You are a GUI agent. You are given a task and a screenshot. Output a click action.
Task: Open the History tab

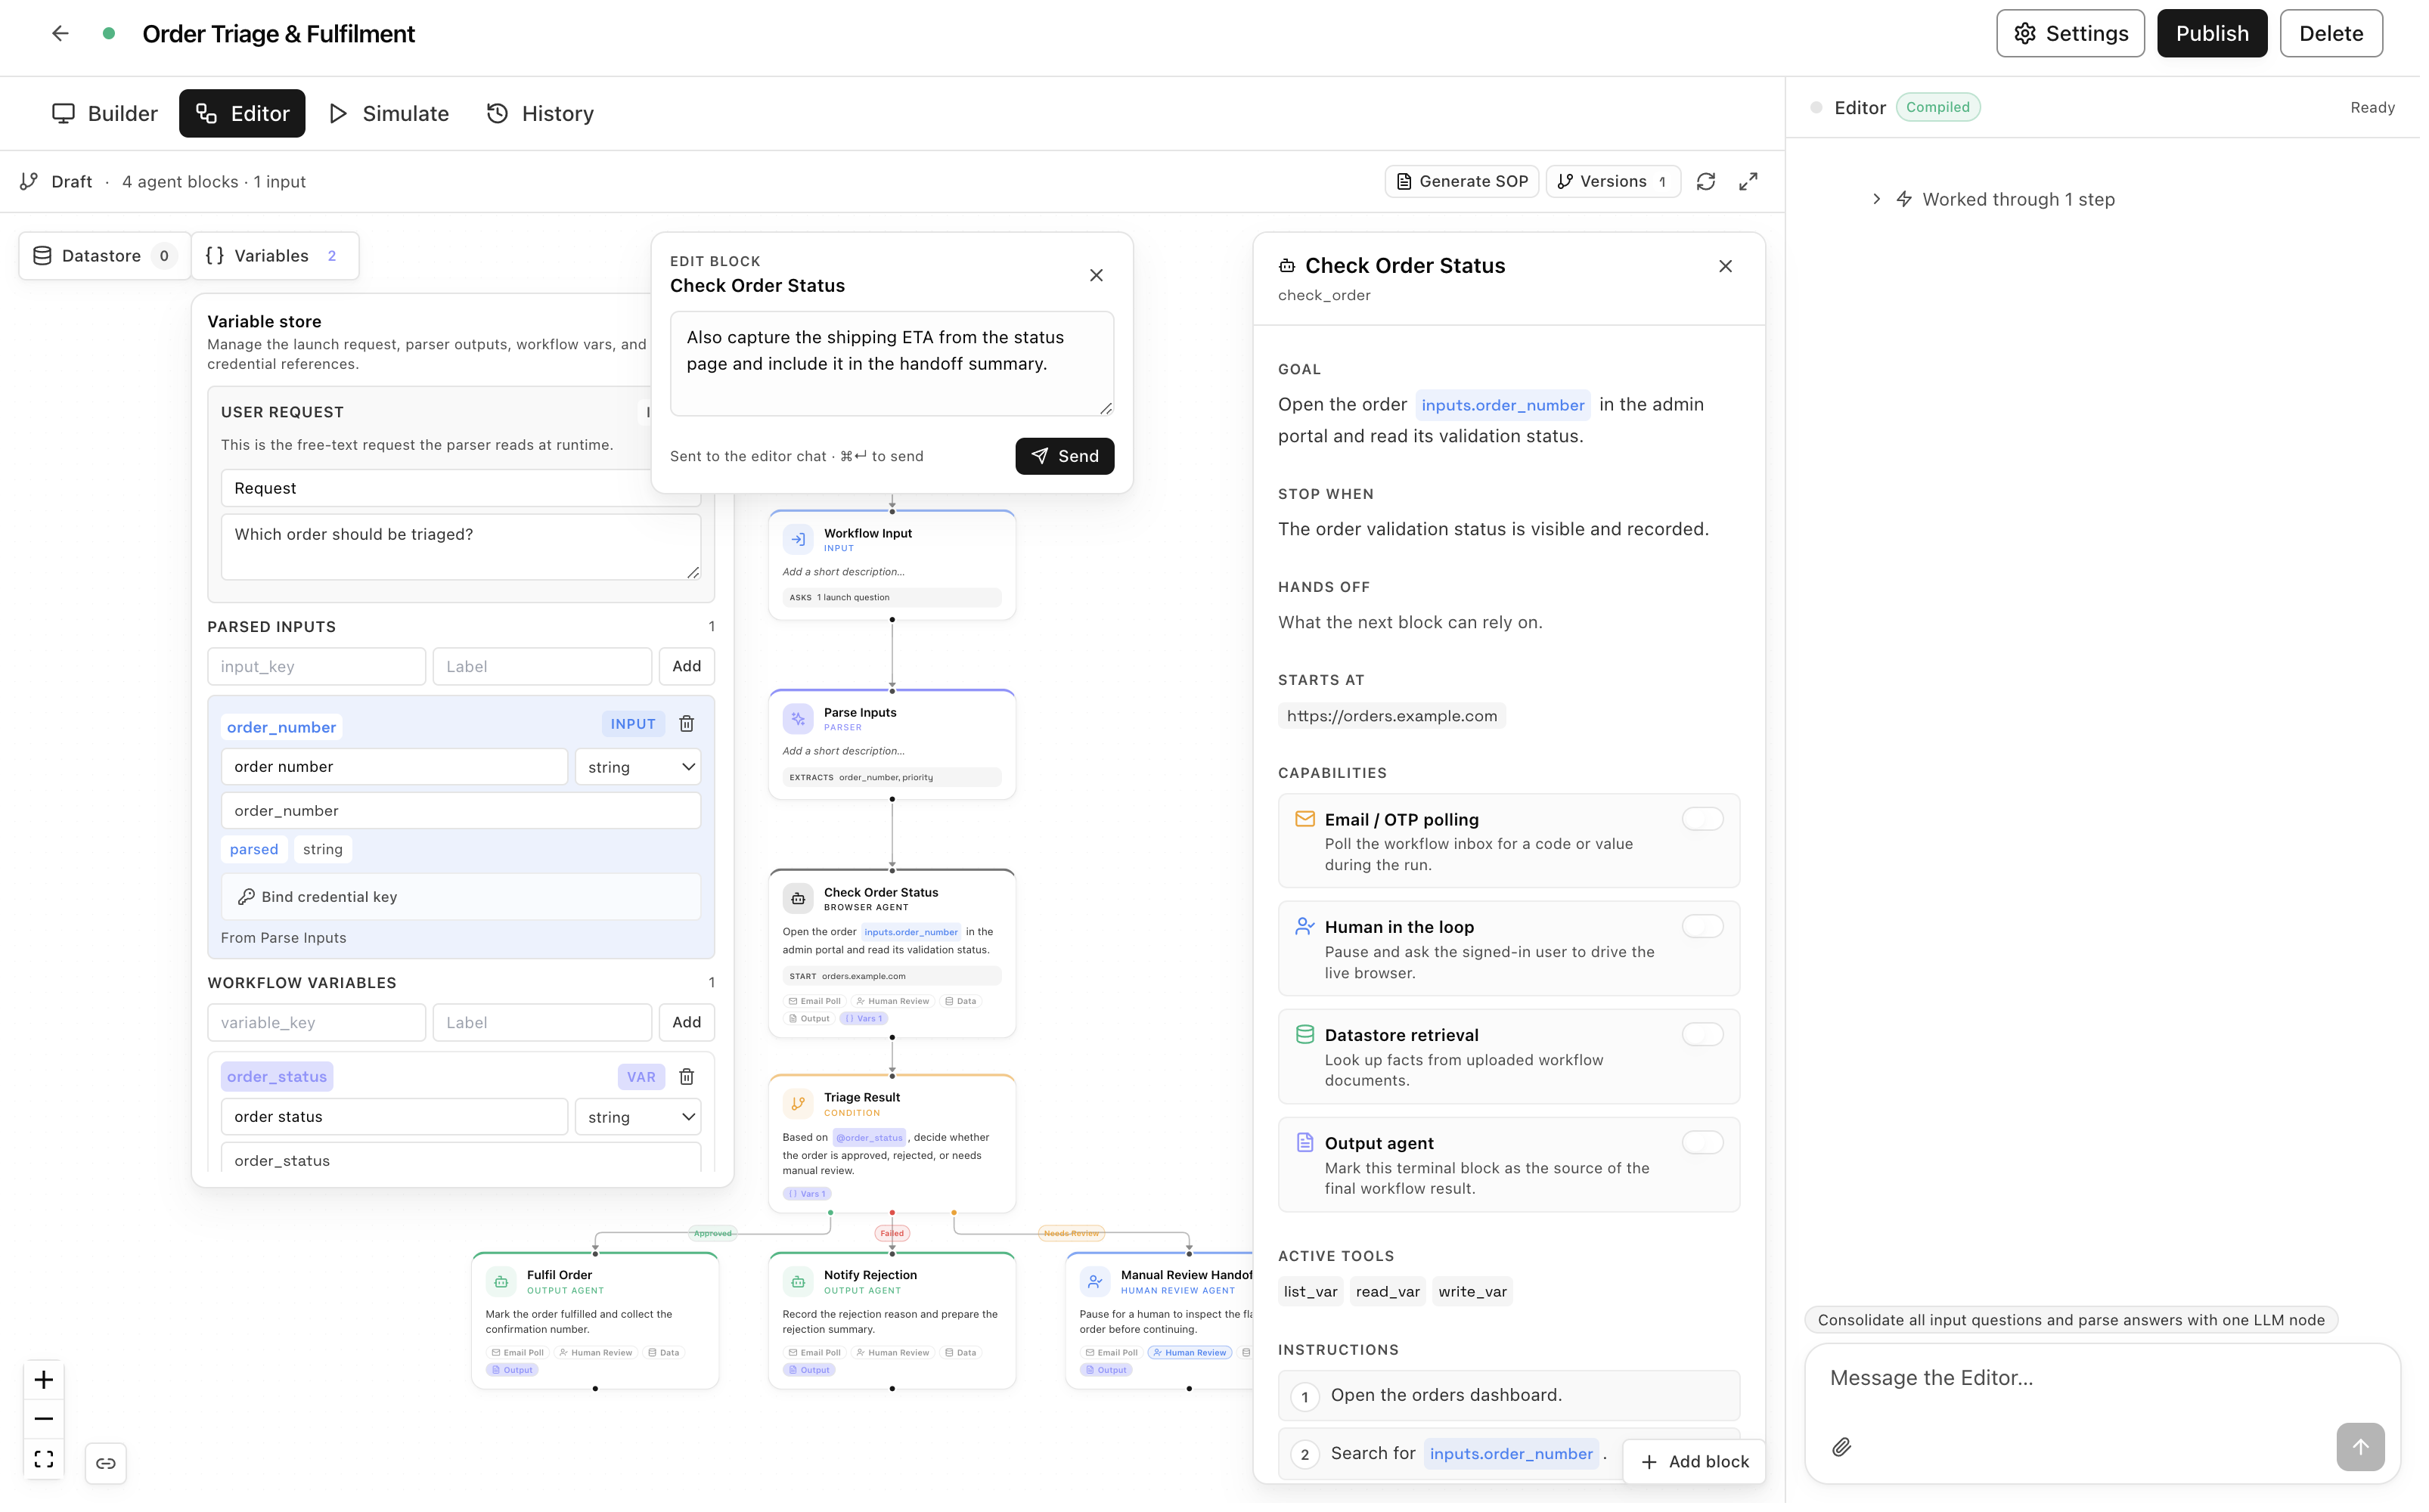pyautogui.click(x=543, y=114)
